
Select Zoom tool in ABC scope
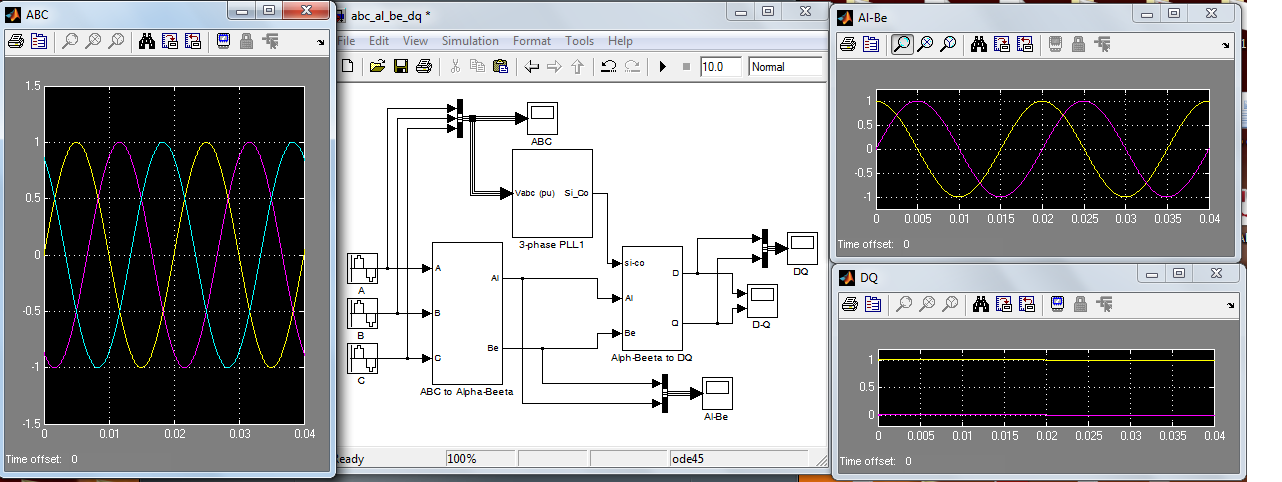coord(69,42)
